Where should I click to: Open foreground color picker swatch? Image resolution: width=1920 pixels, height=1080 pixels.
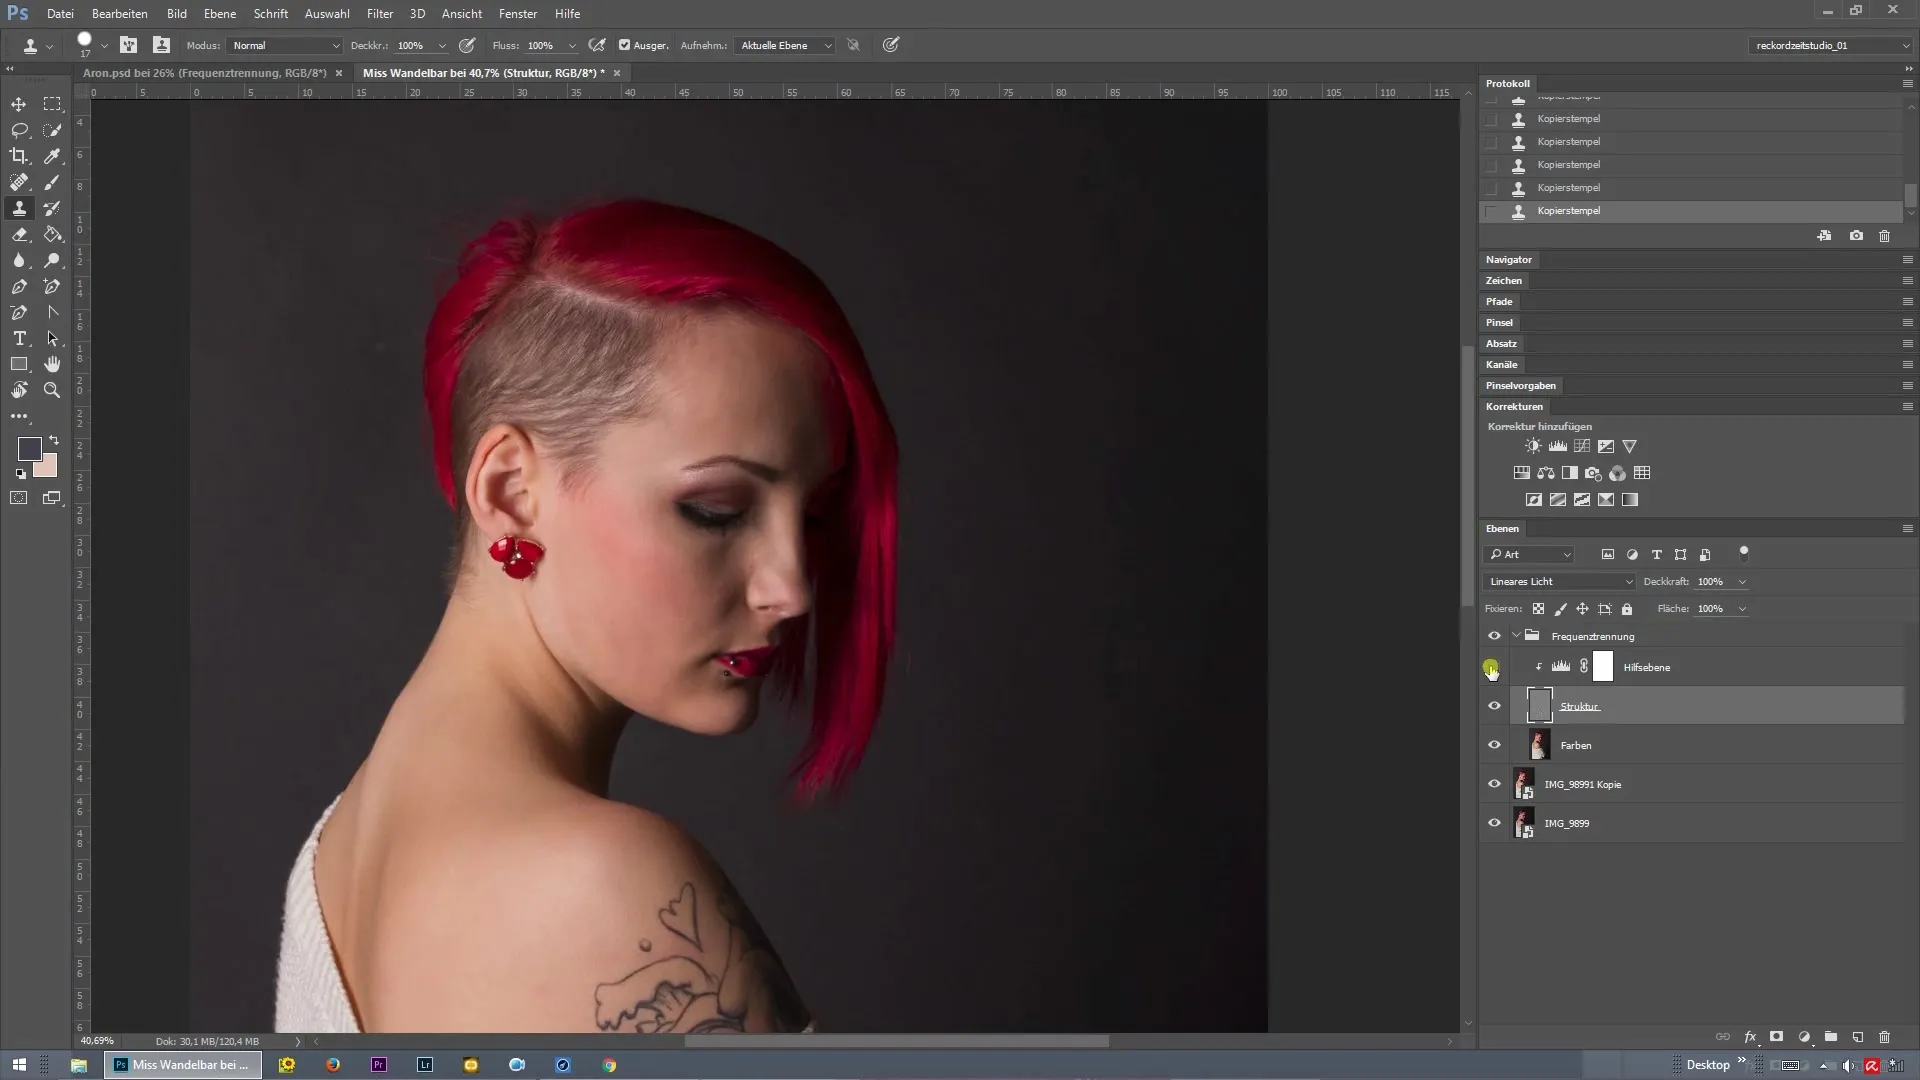tap(29, 448)
